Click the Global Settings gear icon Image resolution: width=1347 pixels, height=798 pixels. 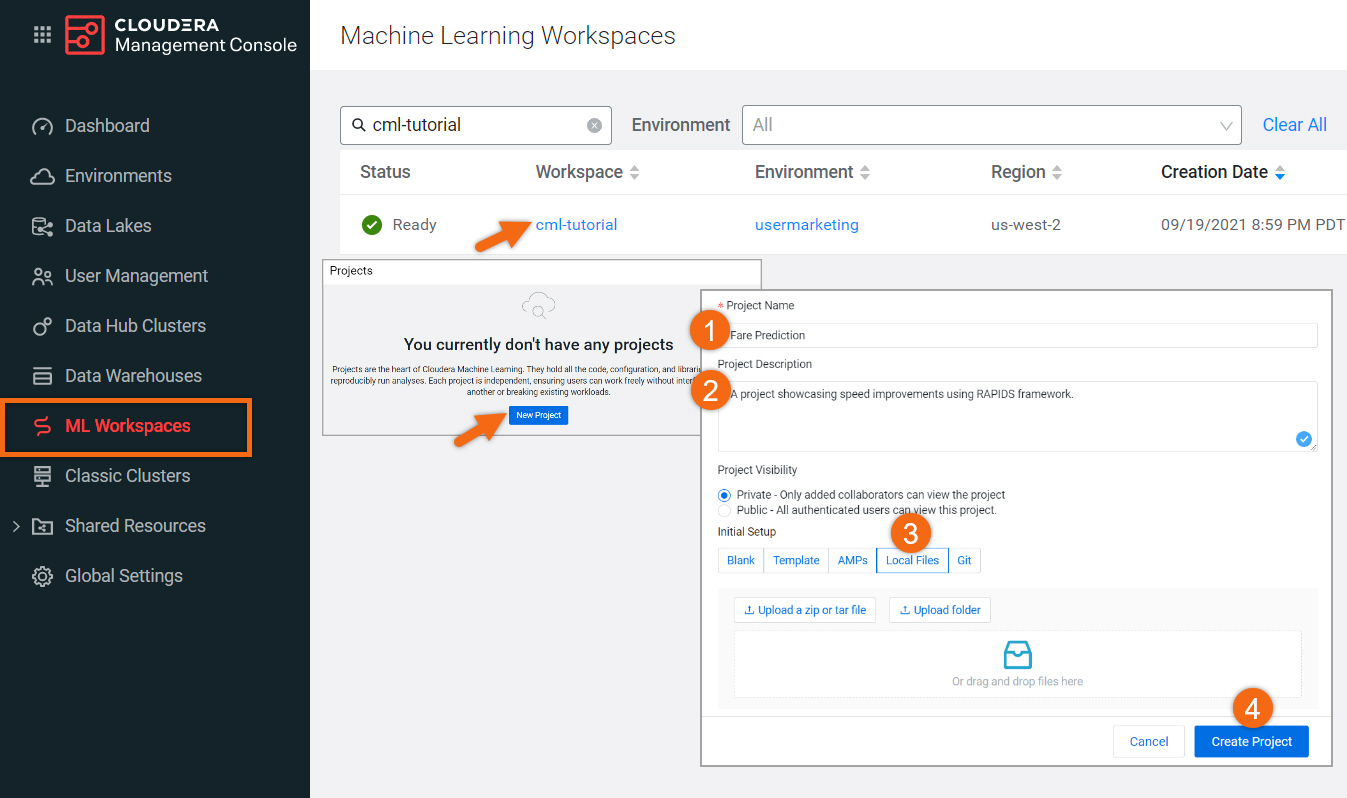click(42, 576)
